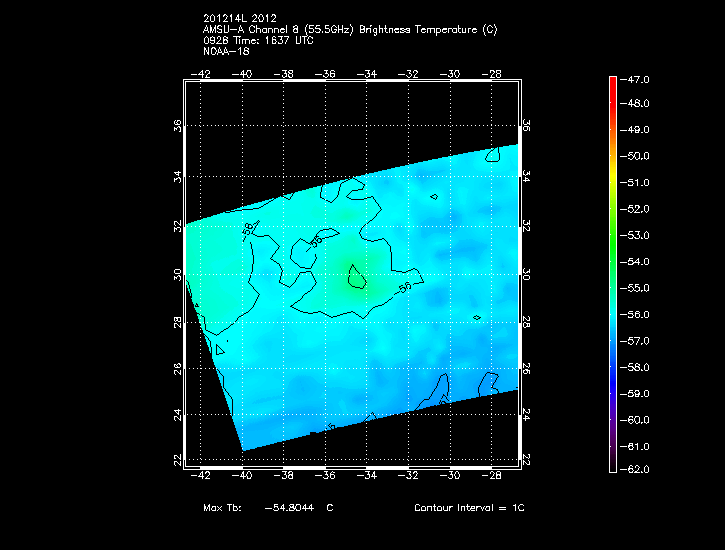Click the 'Contour Interval = 1C' text

pyautogui.click(x=469, y=508)
